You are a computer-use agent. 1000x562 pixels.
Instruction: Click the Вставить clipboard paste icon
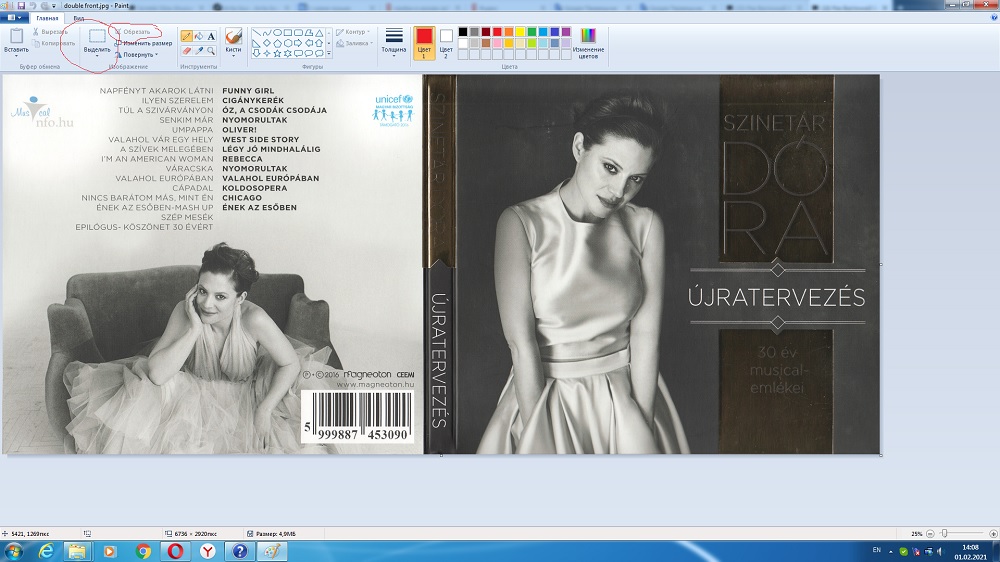[16, 36]
